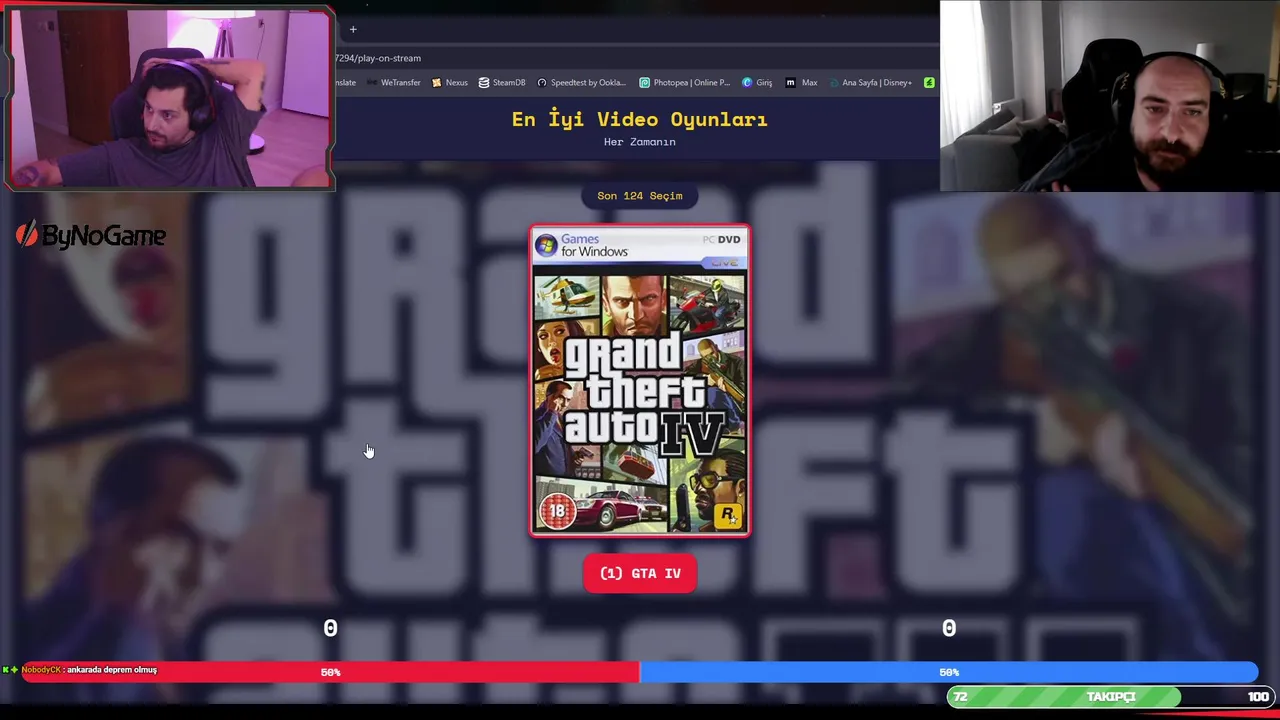This screenshot has width=1280, height=720.
Task: Click the Giriş favicon icon
Action: (x=747, y=83)
